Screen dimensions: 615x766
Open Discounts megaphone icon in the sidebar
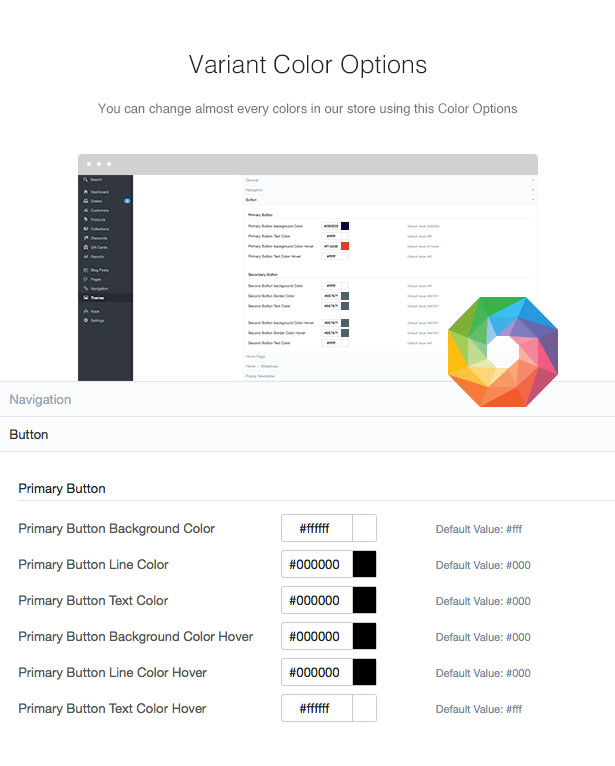pyautogui.click(x=86, y=238)
